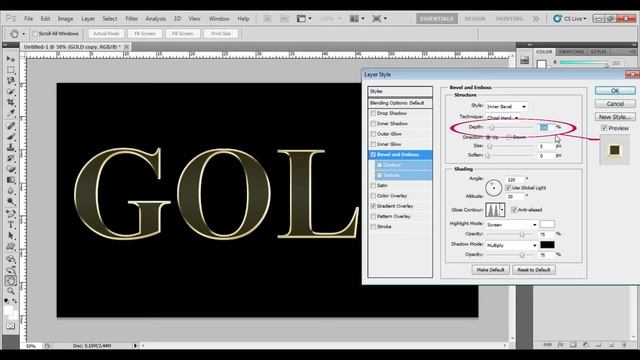Select the Eraser tool
This screenshot has width=640, height=360.
tap(11, 169)
